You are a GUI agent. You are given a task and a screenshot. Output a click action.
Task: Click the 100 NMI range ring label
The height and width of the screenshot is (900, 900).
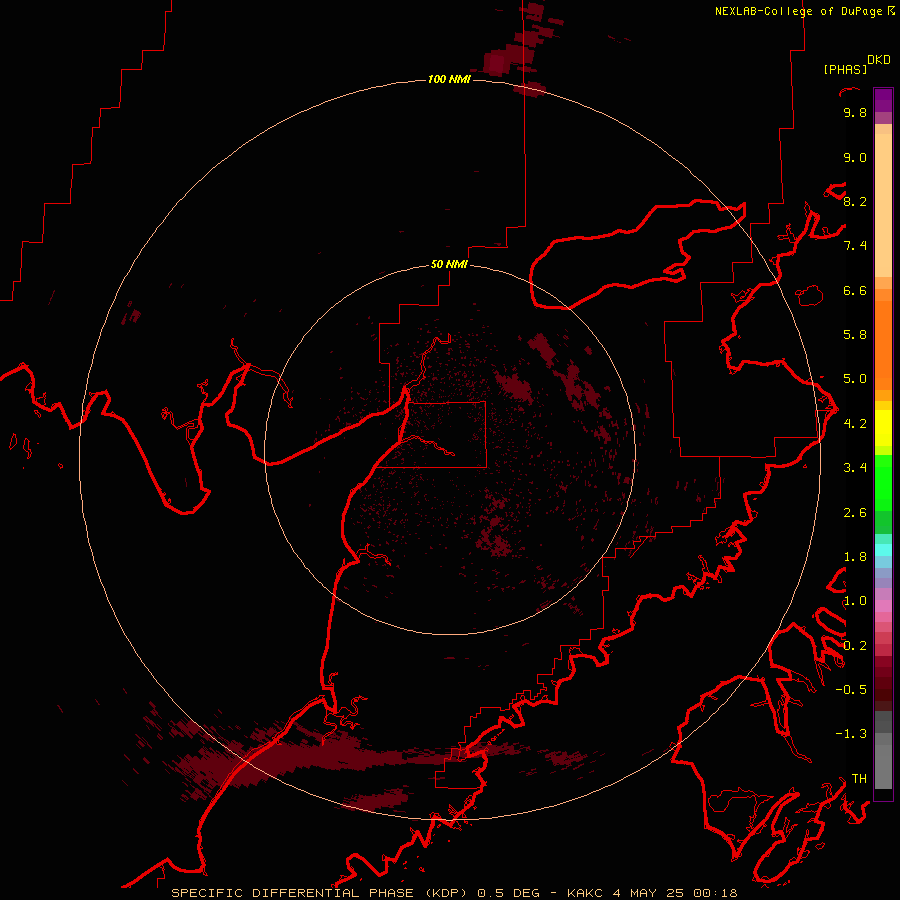449,79
